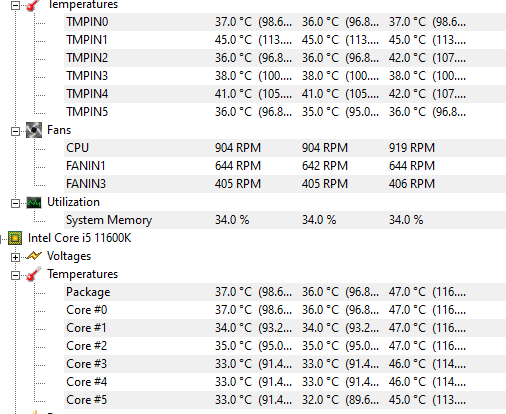Select the CPU fan row
Image resolution: width=506 pixels, height=414 pixels.
285,148
